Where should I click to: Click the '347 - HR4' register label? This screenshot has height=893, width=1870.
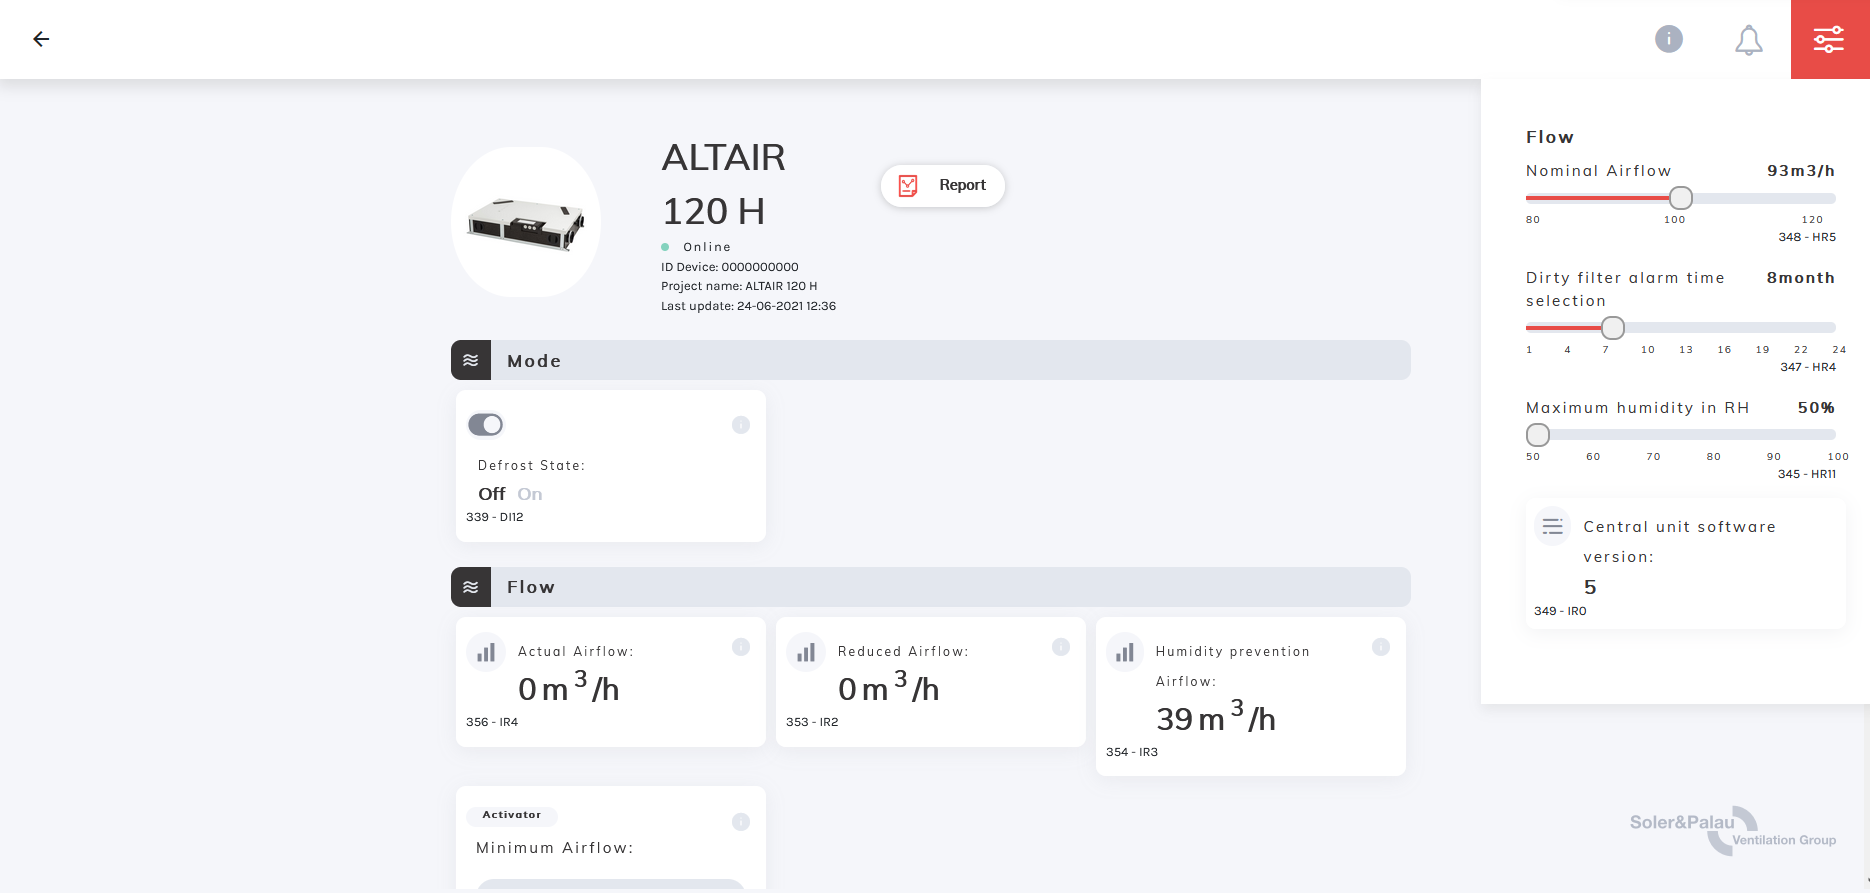pos(1808,367)
